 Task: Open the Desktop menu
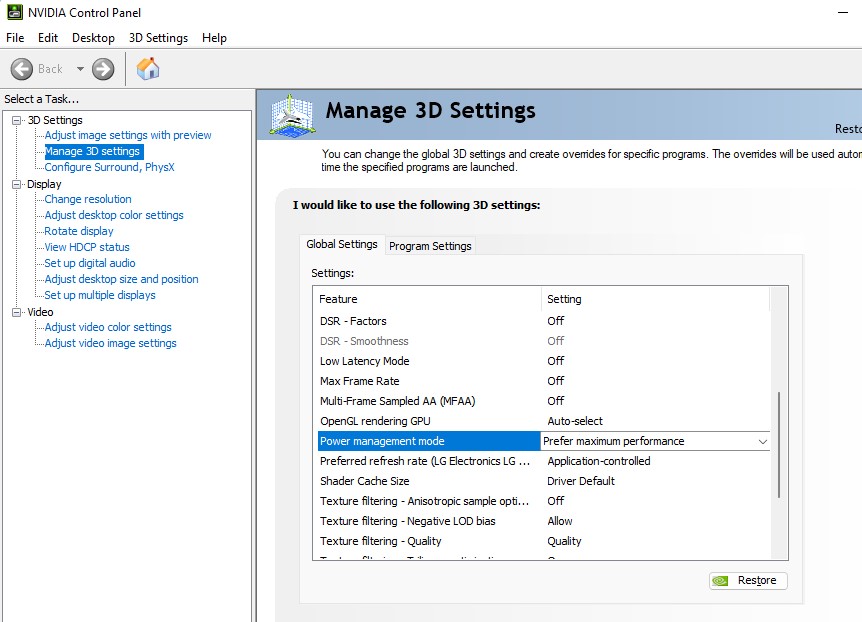(x=93, y=38)
